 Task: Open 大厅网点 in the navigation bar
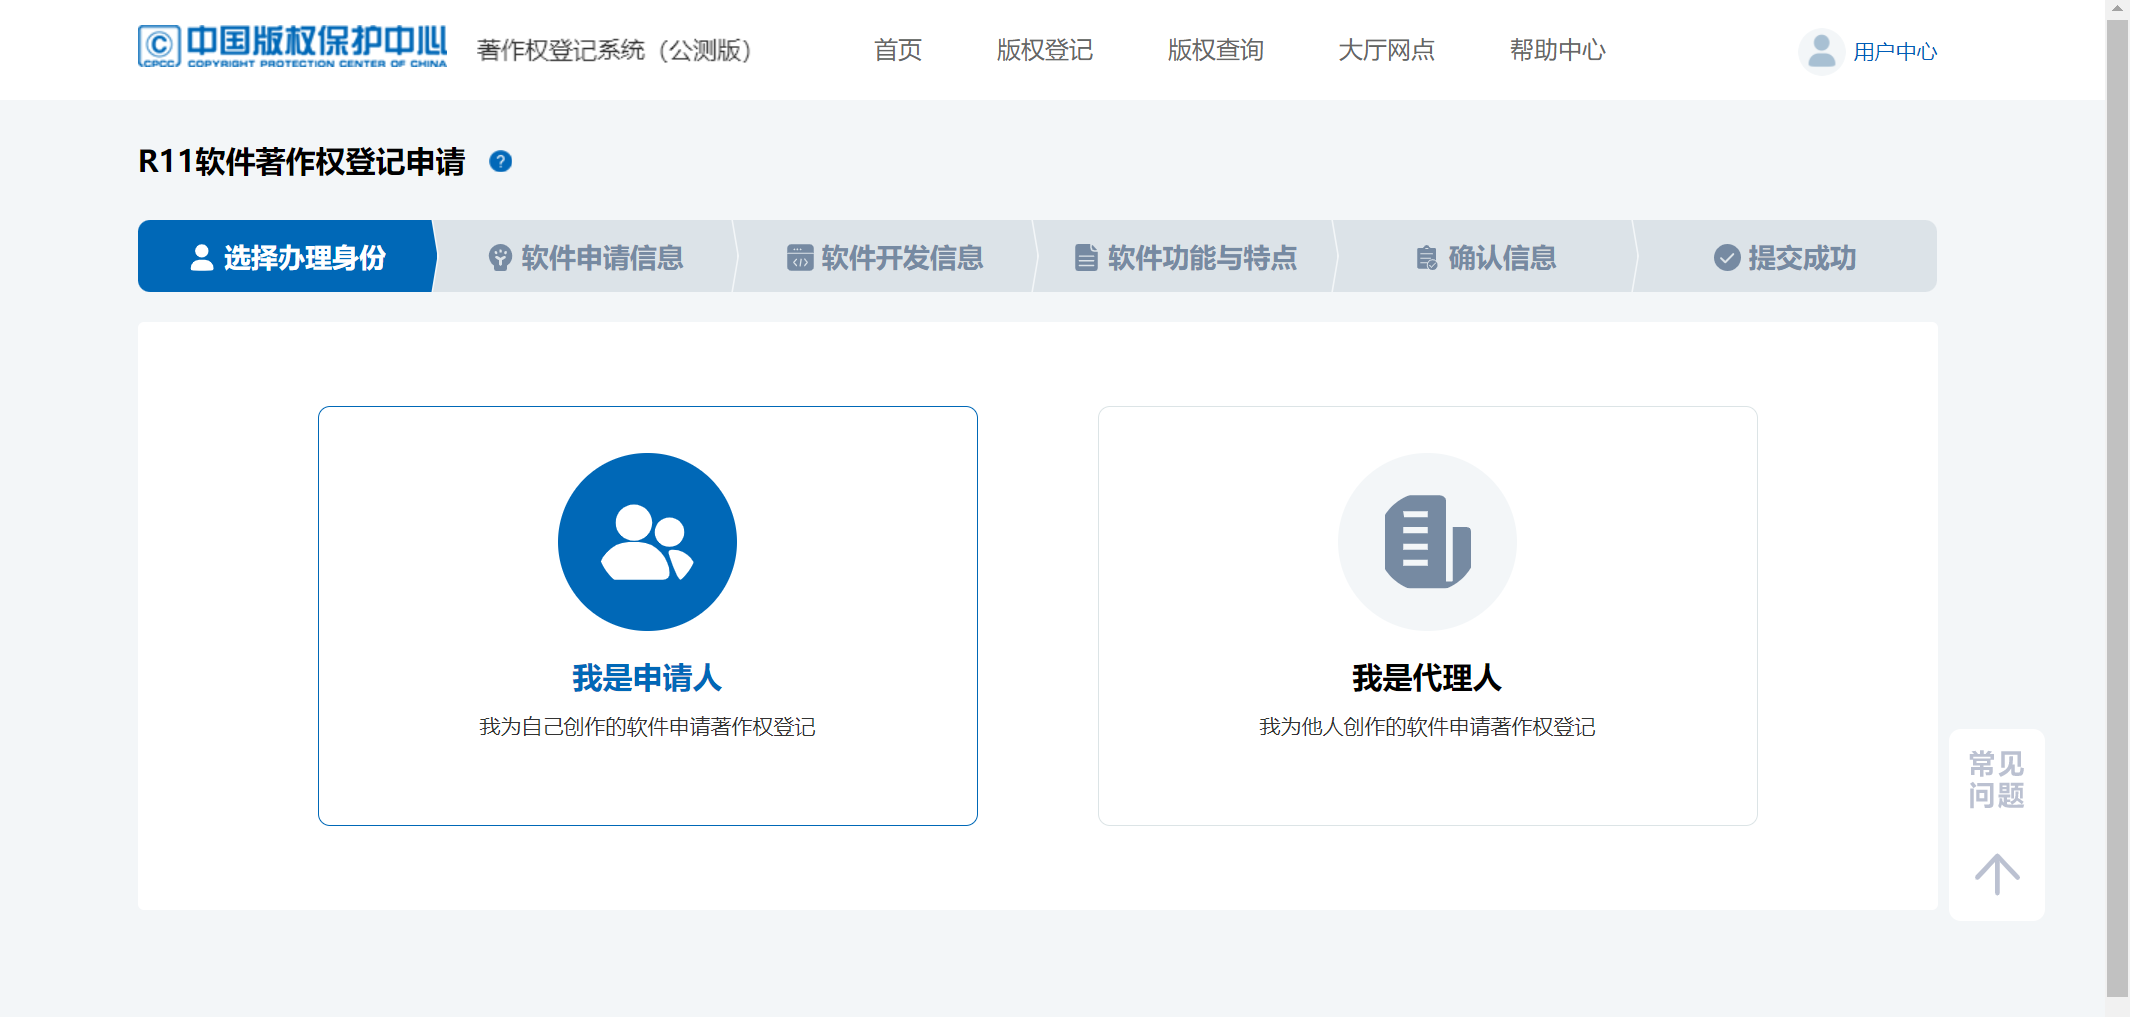1387,50
